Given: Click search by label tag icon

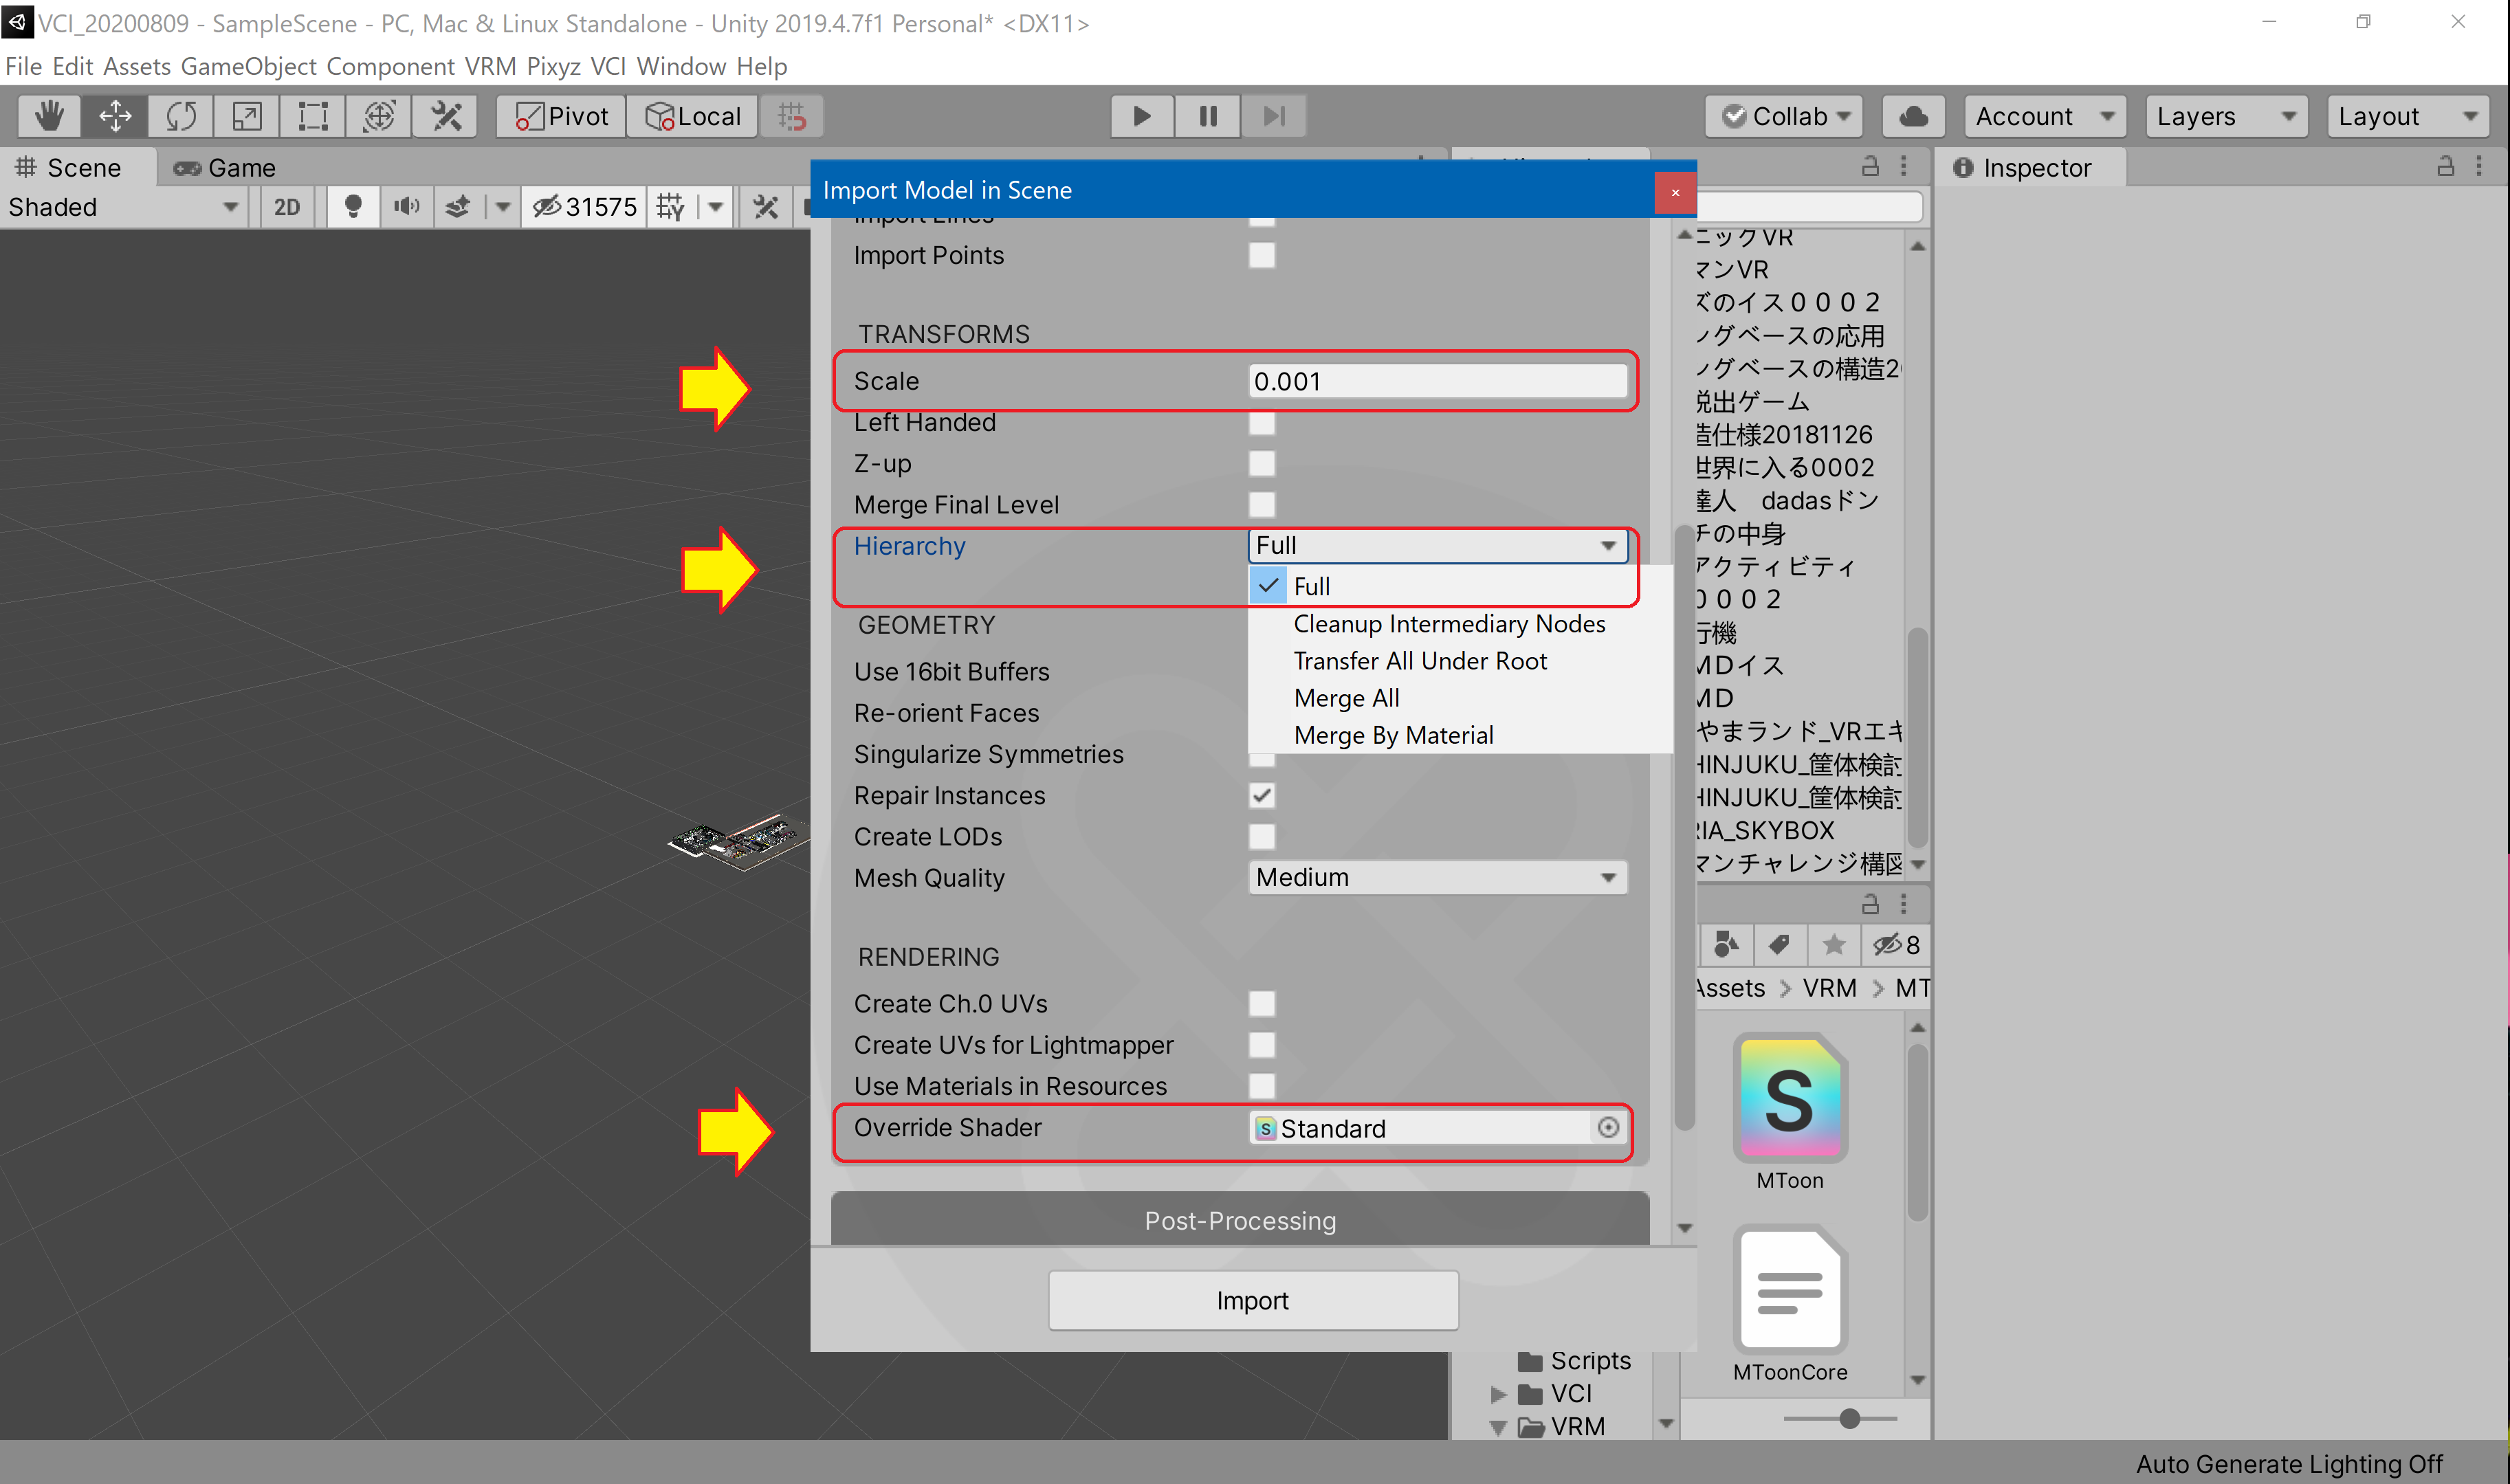Looking at the screenshot, I should [x=1779, y=944].
